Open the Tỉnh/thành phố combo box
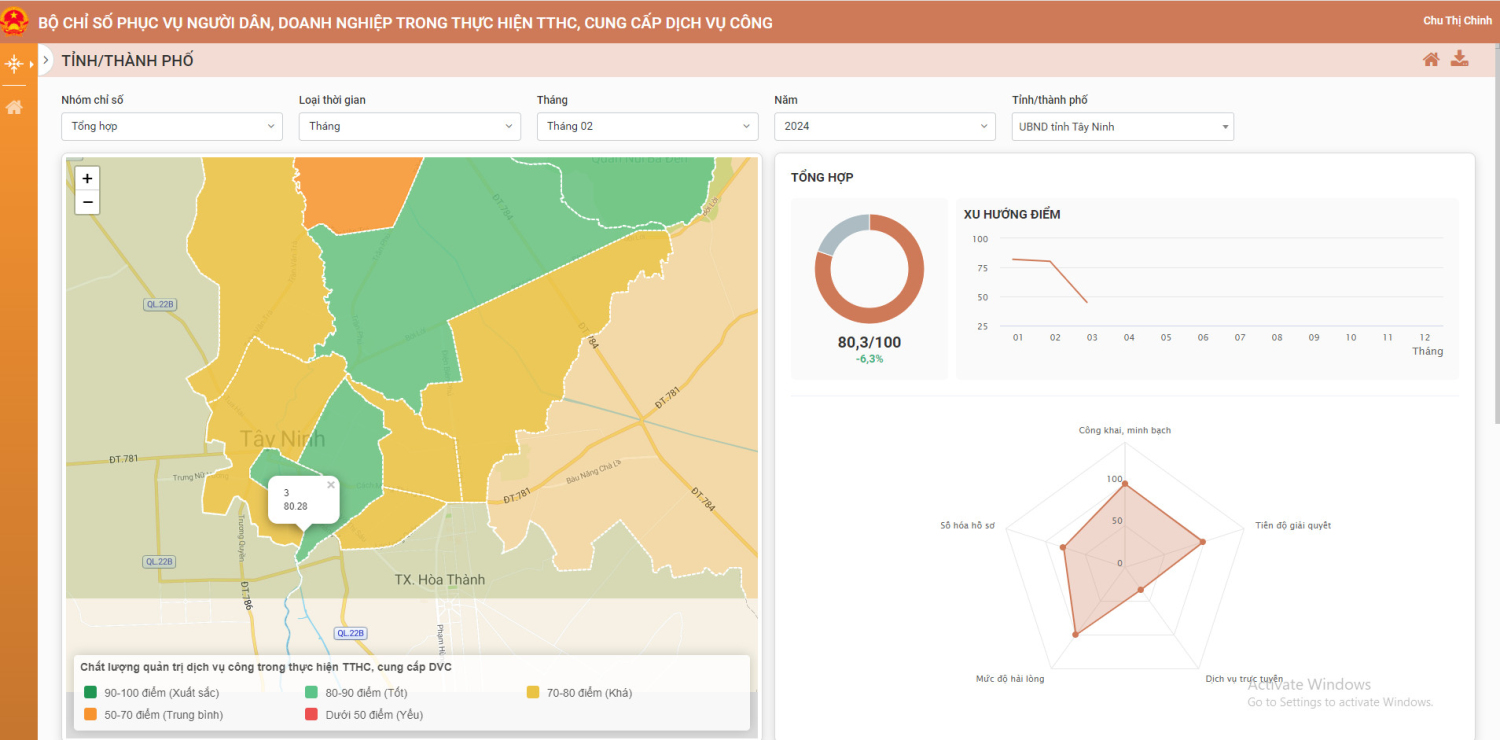The image size is (1500, 740). point(1123,126)
